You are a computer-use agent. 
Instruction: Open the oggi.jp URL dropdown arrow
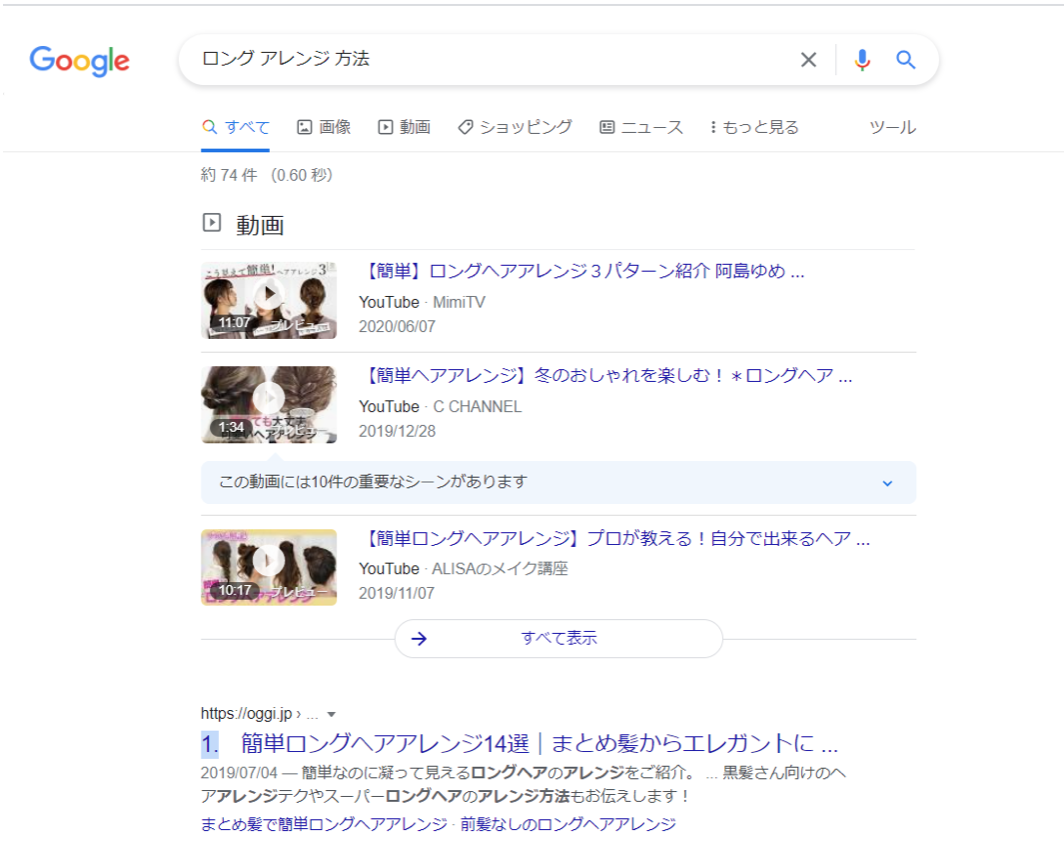pyautogui.click(x=332, y=714)
